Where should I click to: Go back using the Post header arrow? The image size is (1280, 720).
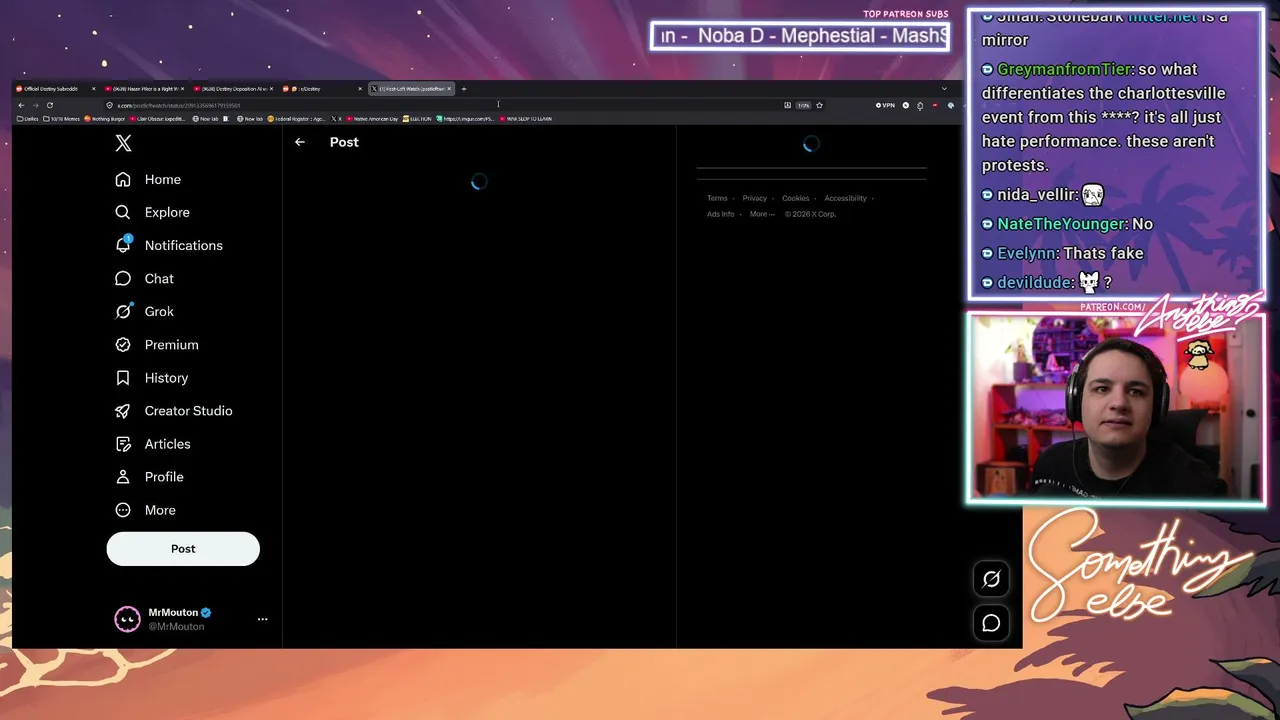[x=300, y=142]
